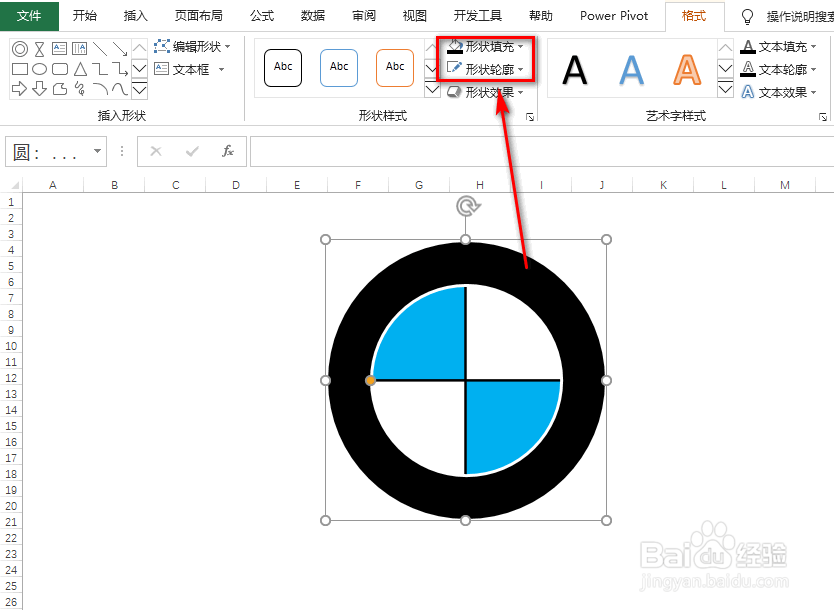Switch to 开发工具 tab
The height and width of the screenshot is (610, 834).
478,16
